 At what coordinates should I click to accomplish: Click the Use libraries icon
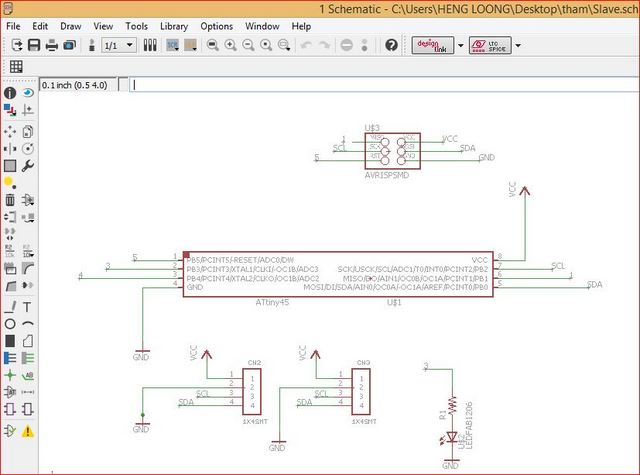[150, 45]
